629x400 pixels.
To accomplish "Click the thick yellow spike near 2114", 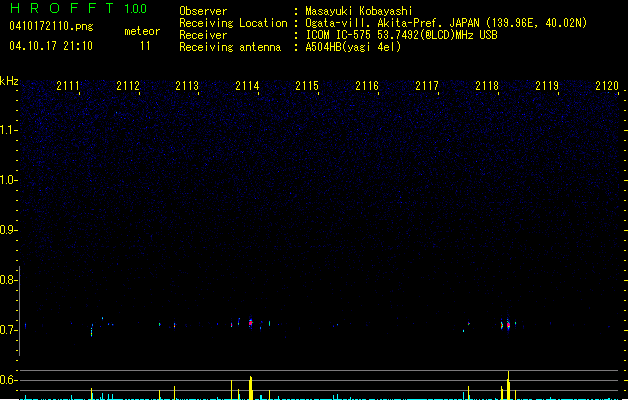I will click(x=251, y=388).
